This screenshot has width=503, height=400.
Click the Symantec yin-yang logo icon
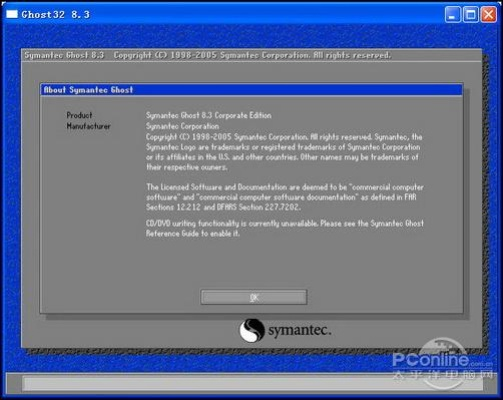(252, 330)
